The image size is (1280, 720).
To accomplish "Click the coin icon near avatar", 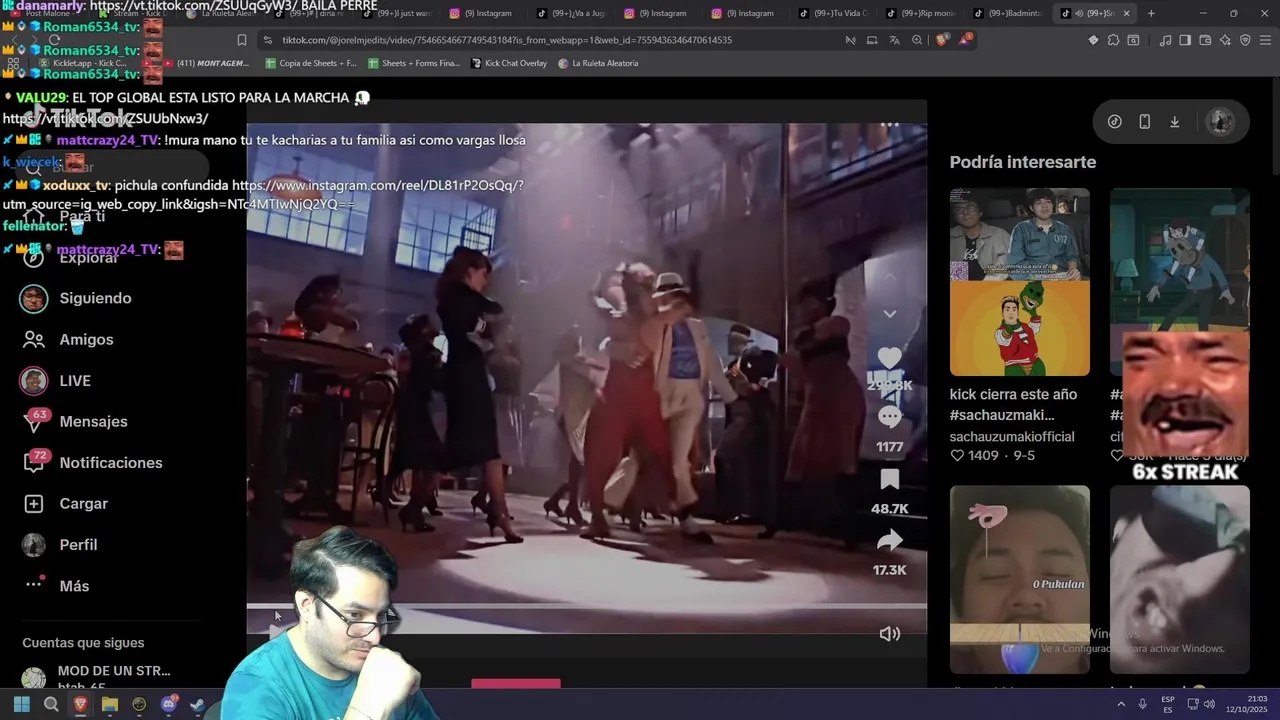I will pos(1115,122).
